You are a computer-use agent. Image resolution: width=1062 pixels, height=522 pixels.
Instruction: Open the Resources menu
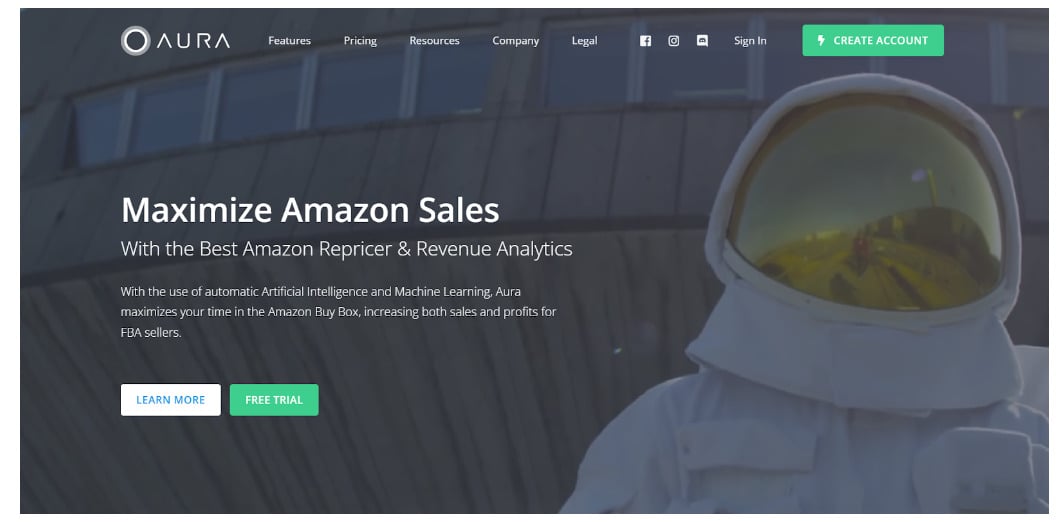coord(434,41)
